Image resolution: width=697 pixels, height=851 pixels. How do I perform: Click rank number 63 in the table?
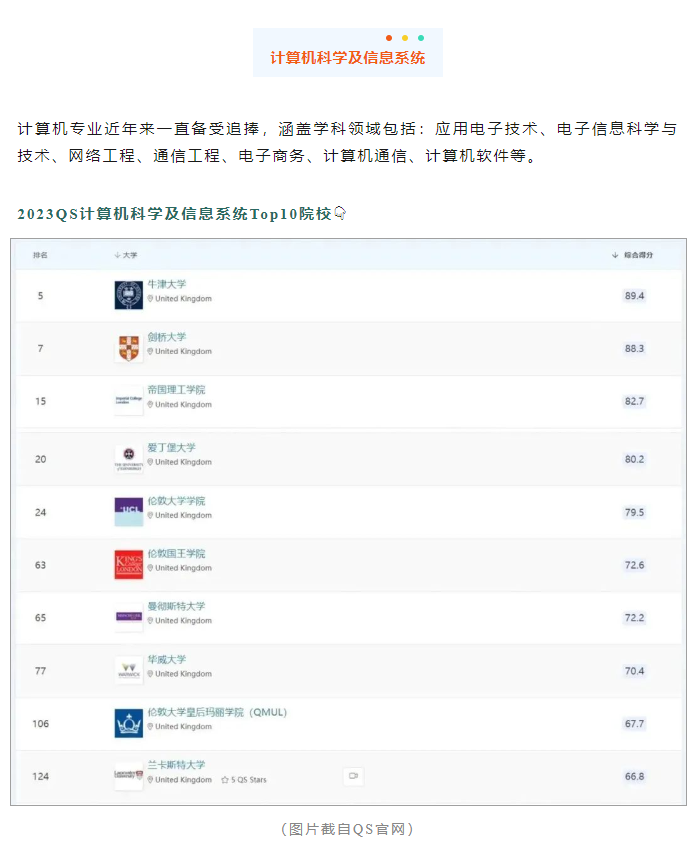click(x=41, y=565)
